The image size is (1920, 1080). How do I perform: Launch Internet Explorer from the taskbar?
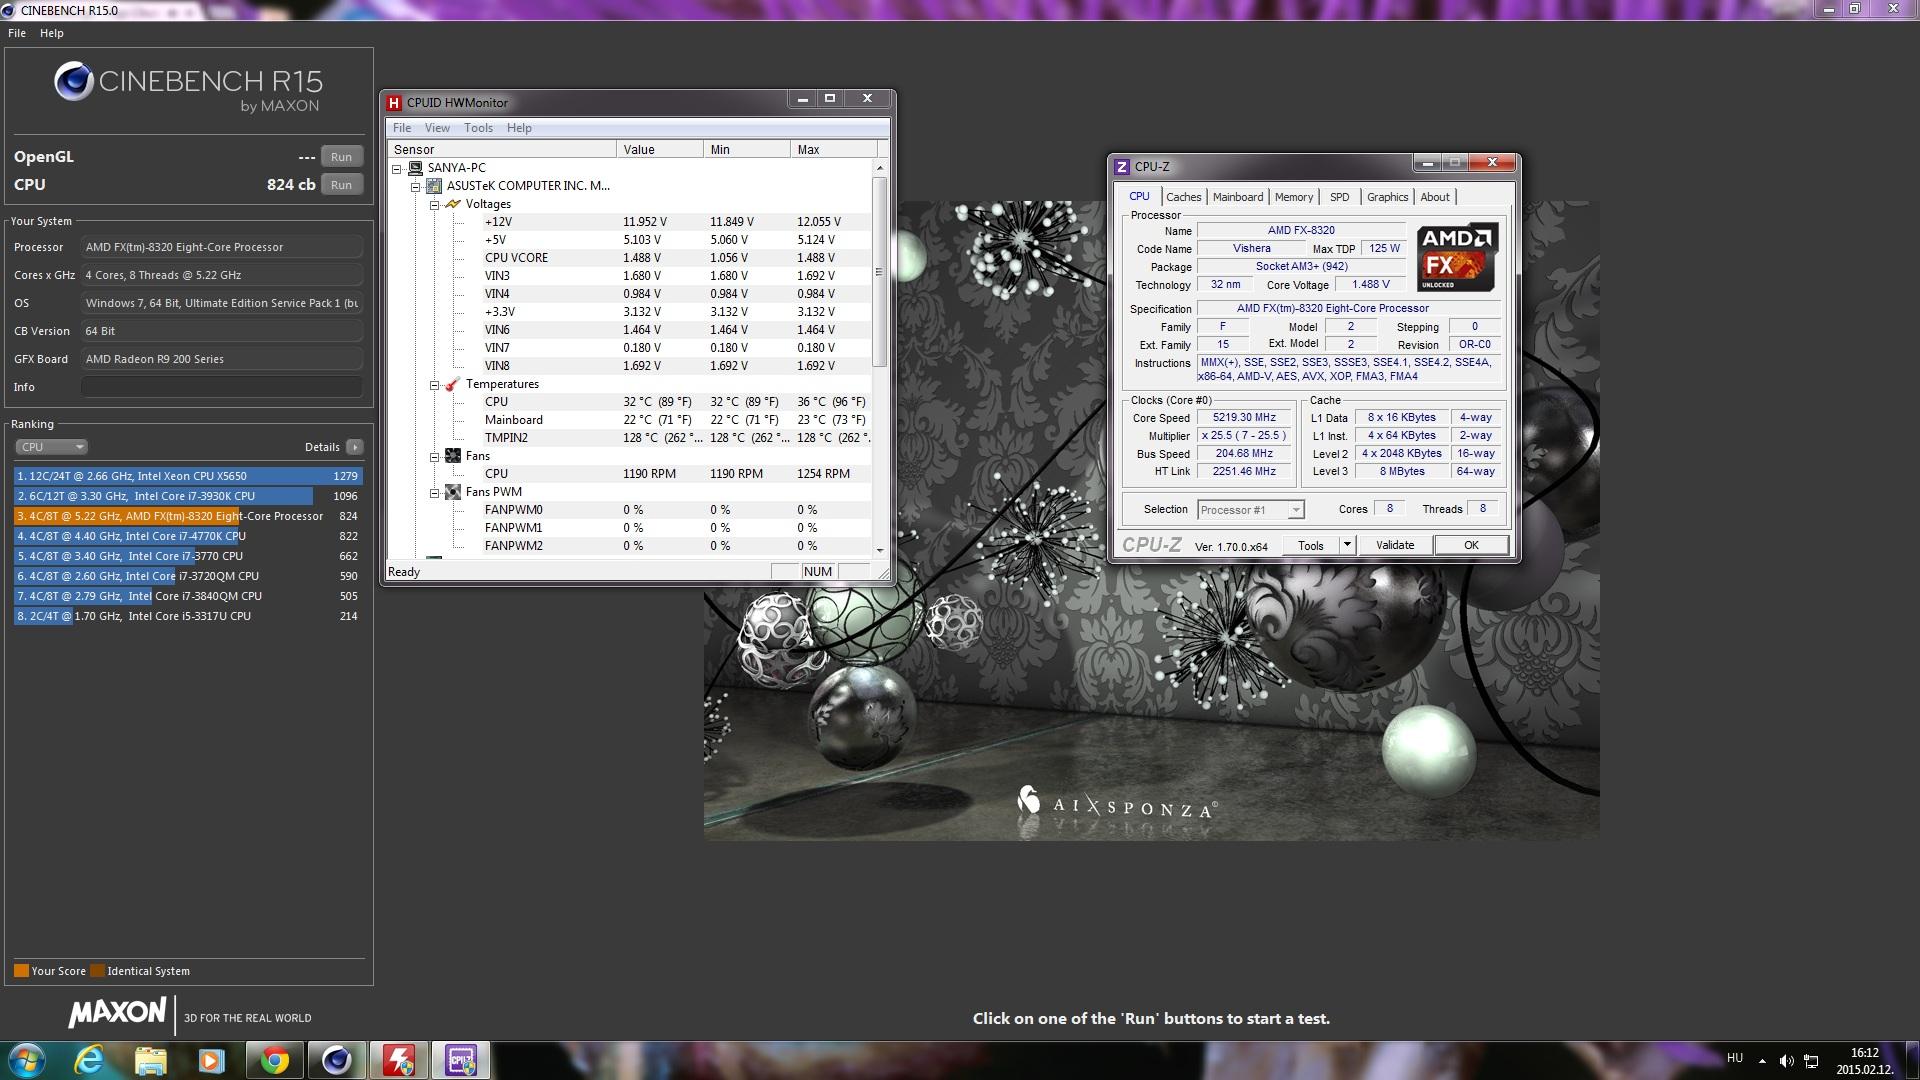coord(90,1060)
